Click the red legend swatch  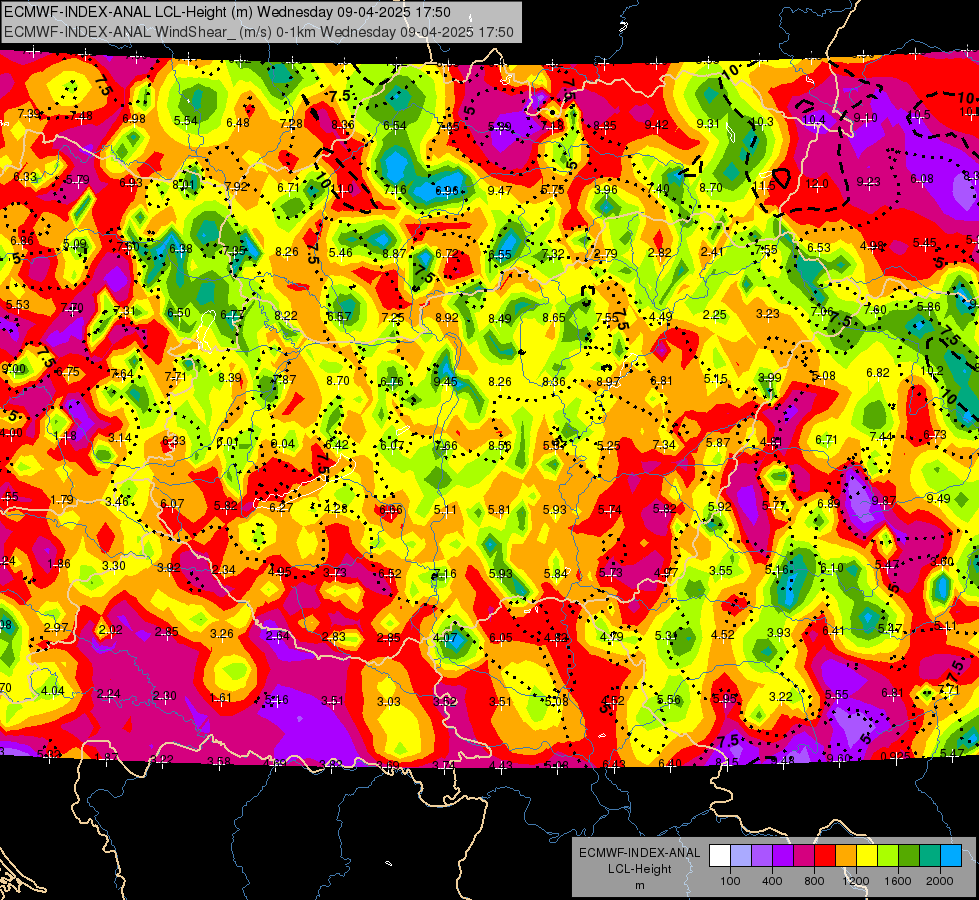click(825, 856)
